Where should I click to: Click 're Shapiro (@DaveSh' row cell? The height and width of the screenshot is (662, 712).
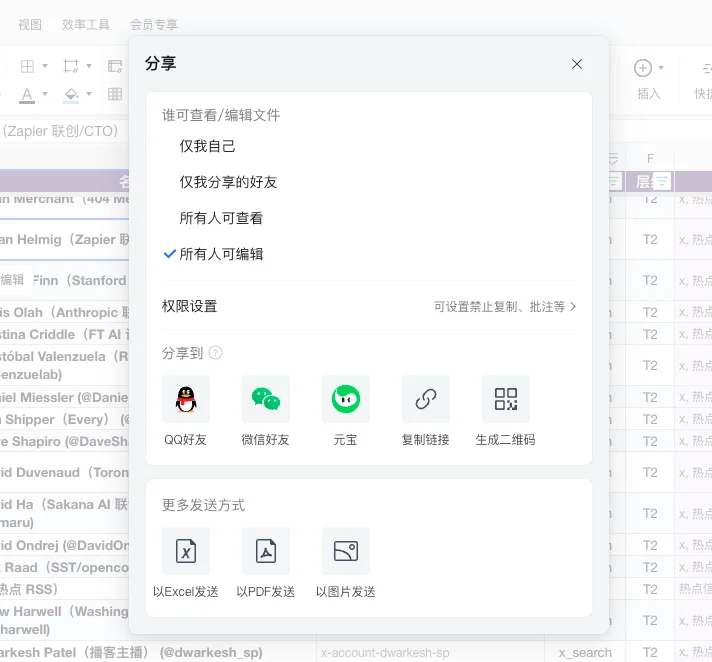point(64,441)
